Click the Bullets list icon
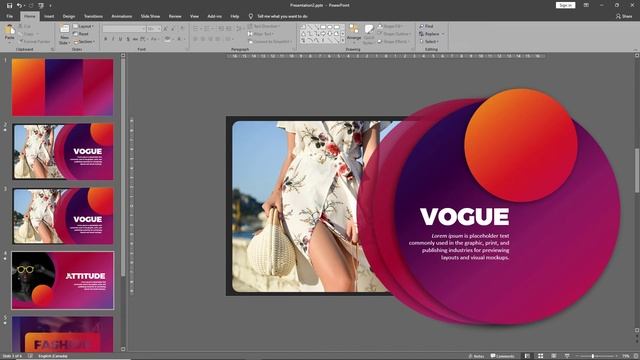640x360 pixels. (x=196, y=29)
